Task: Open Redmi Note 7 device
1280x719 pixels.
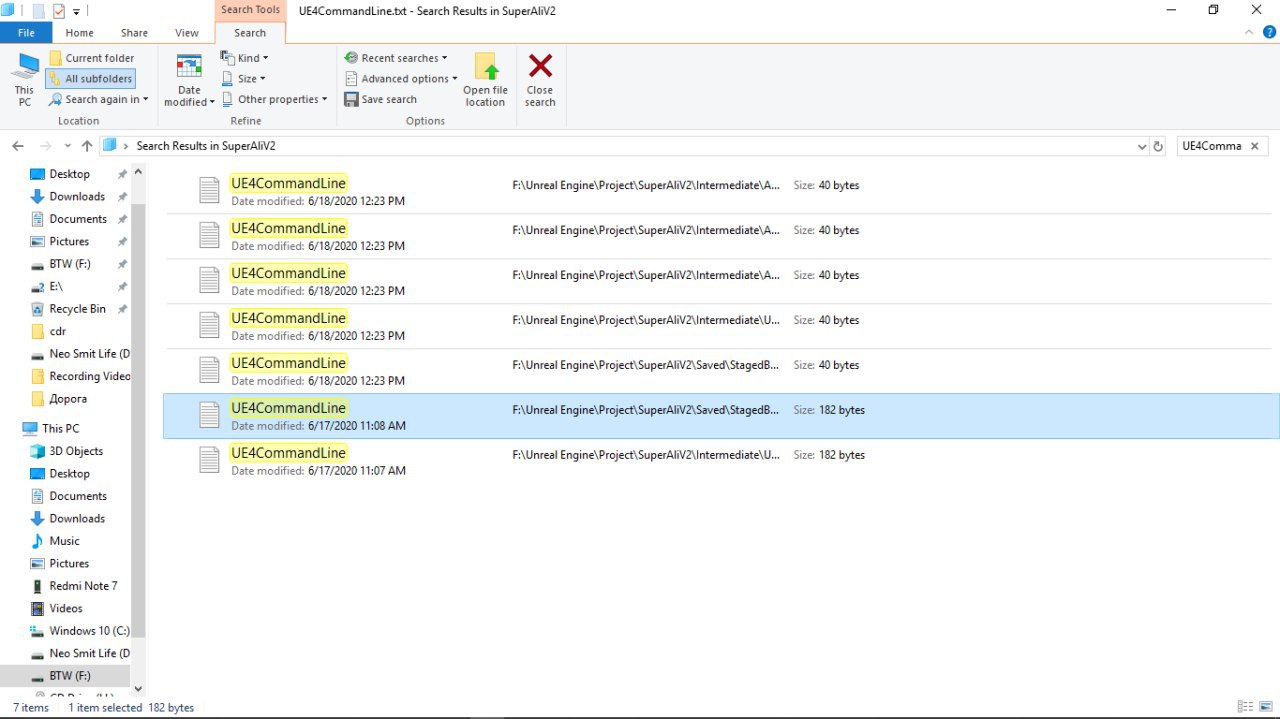Action: click(x=83, y=586)
